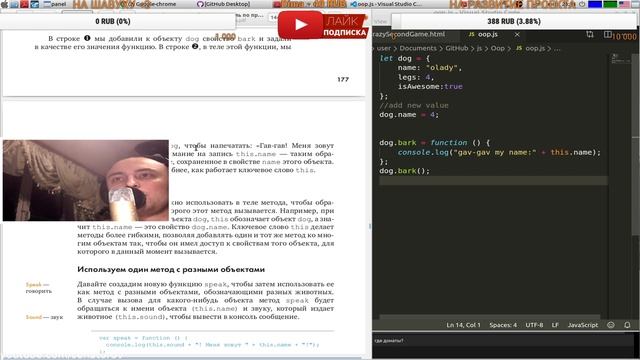Split the editor with the split icon

click(608, 35)
